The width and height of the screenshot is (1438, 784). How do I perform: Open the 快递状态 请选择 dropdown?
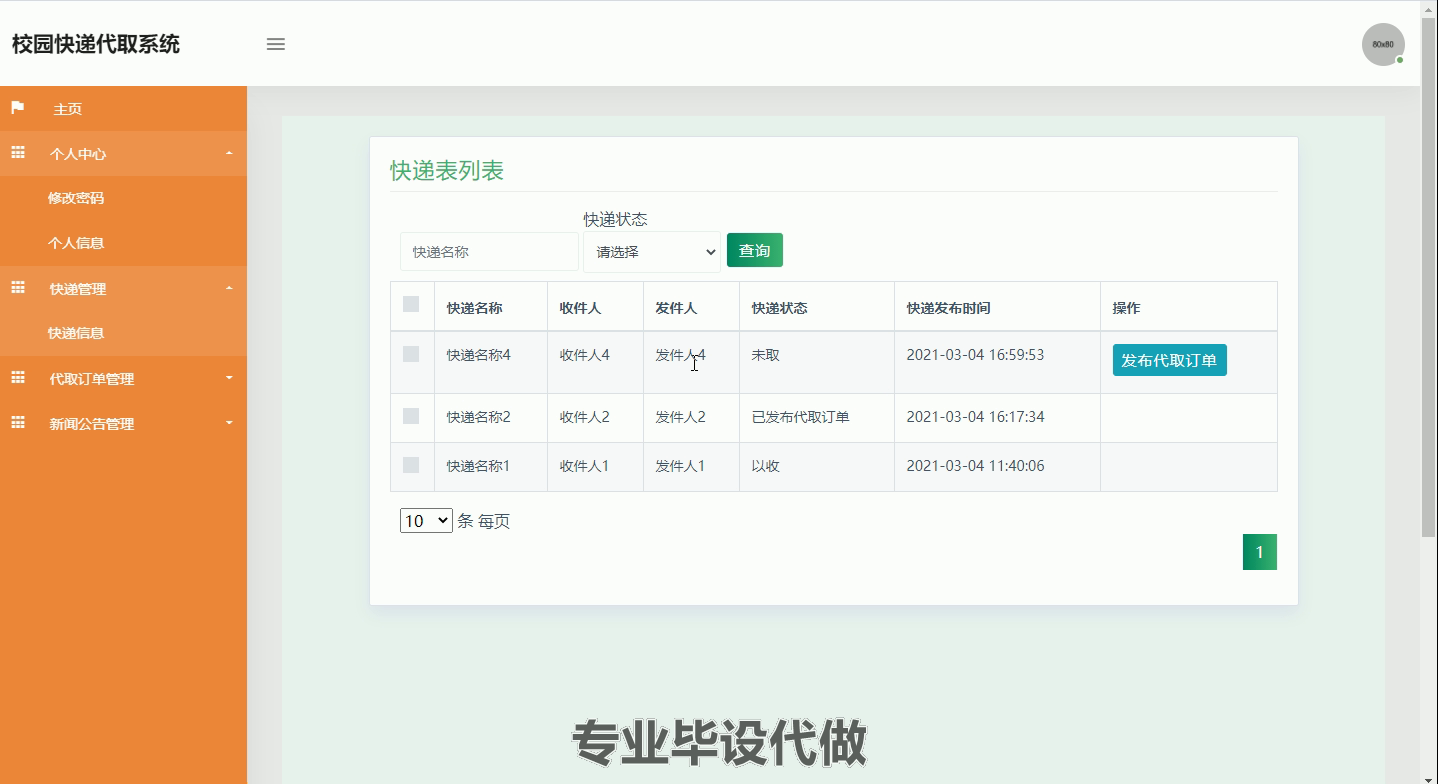coord(652,252)
